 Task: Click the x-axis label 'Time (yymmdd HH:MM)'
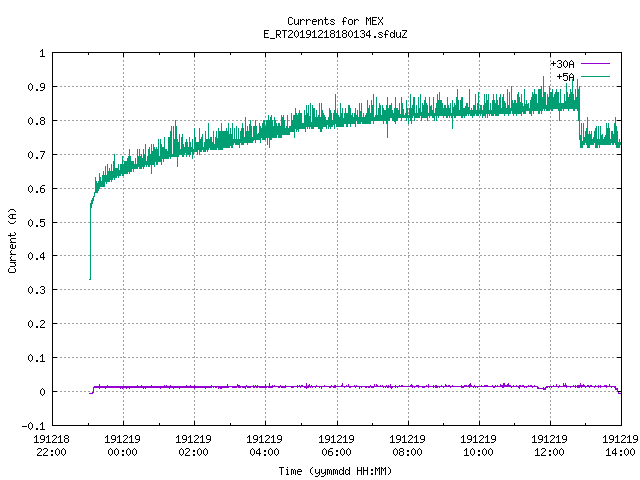click(335, 471)
